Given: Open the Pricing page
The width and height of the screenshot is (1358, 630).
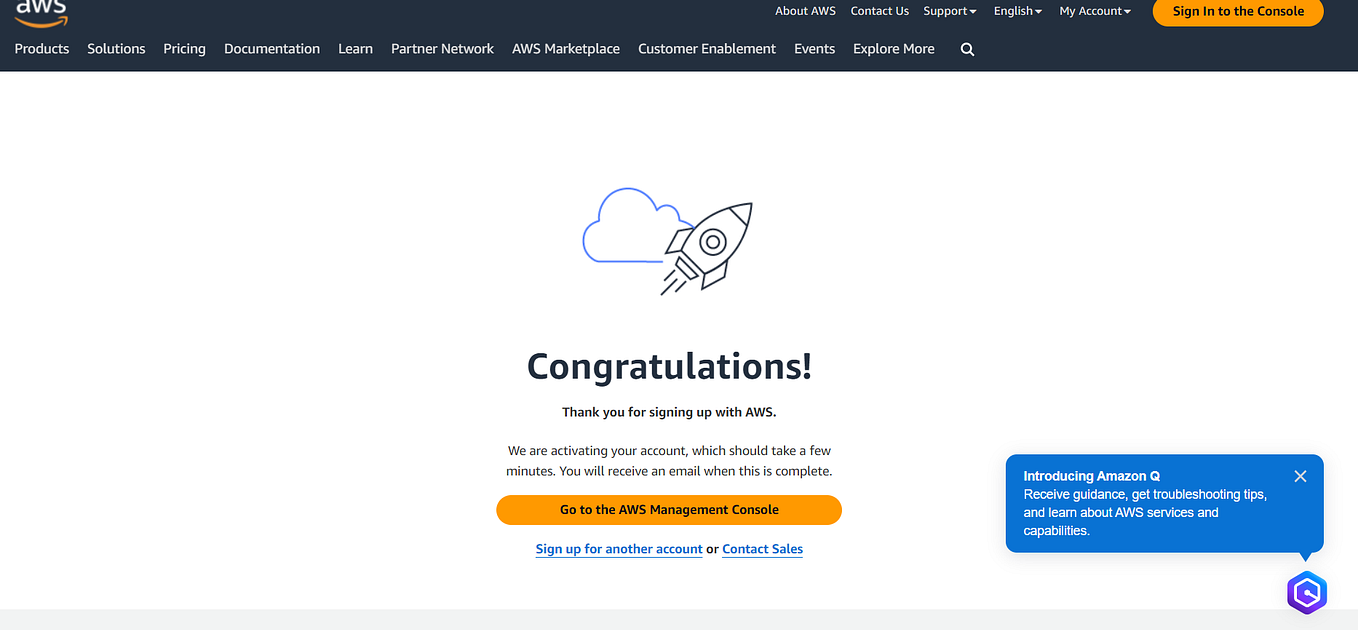Looking at the screenshot, I should tap(184, 48).
